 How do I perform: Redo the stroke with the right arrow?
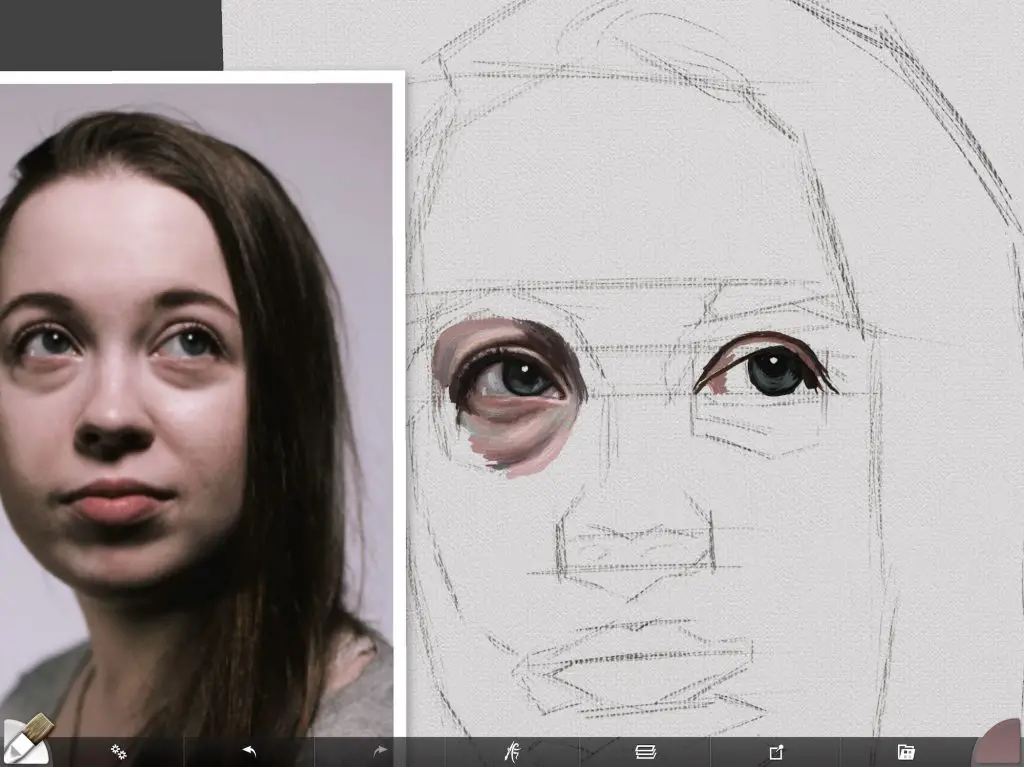pos(380,752)
